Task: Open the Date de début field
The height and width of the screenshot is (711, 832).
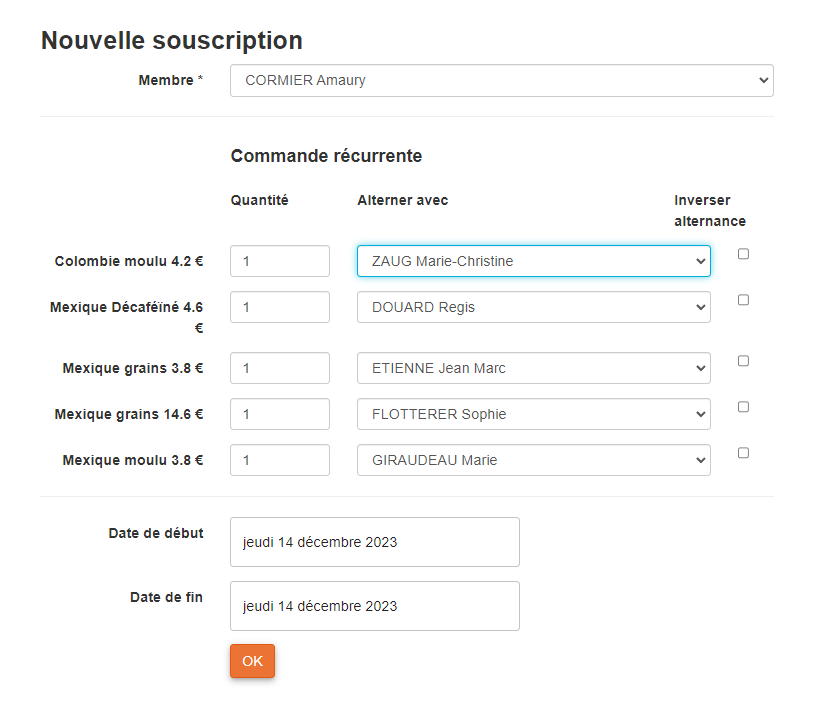Action: tap(374, 542)
